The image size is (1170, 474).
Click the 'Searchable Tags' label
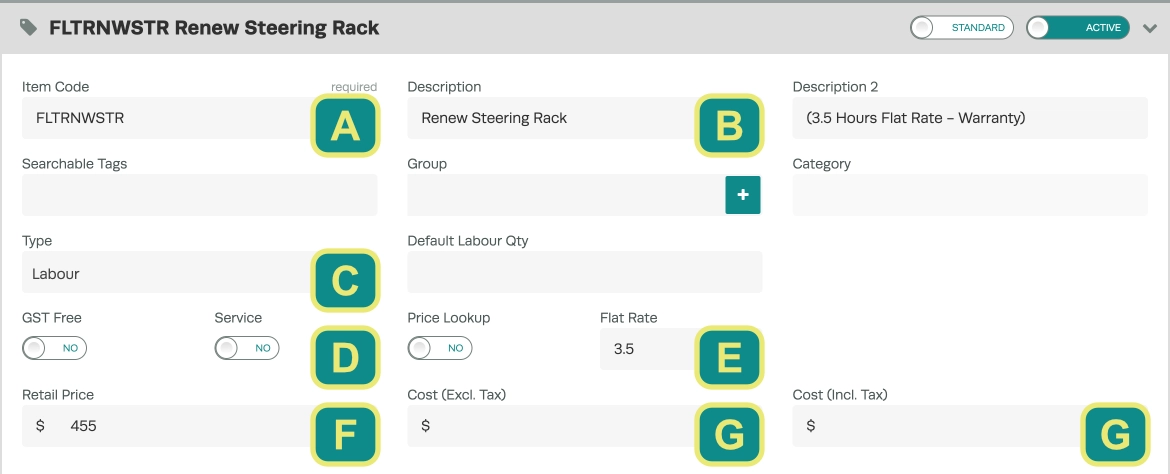point(75,163)
